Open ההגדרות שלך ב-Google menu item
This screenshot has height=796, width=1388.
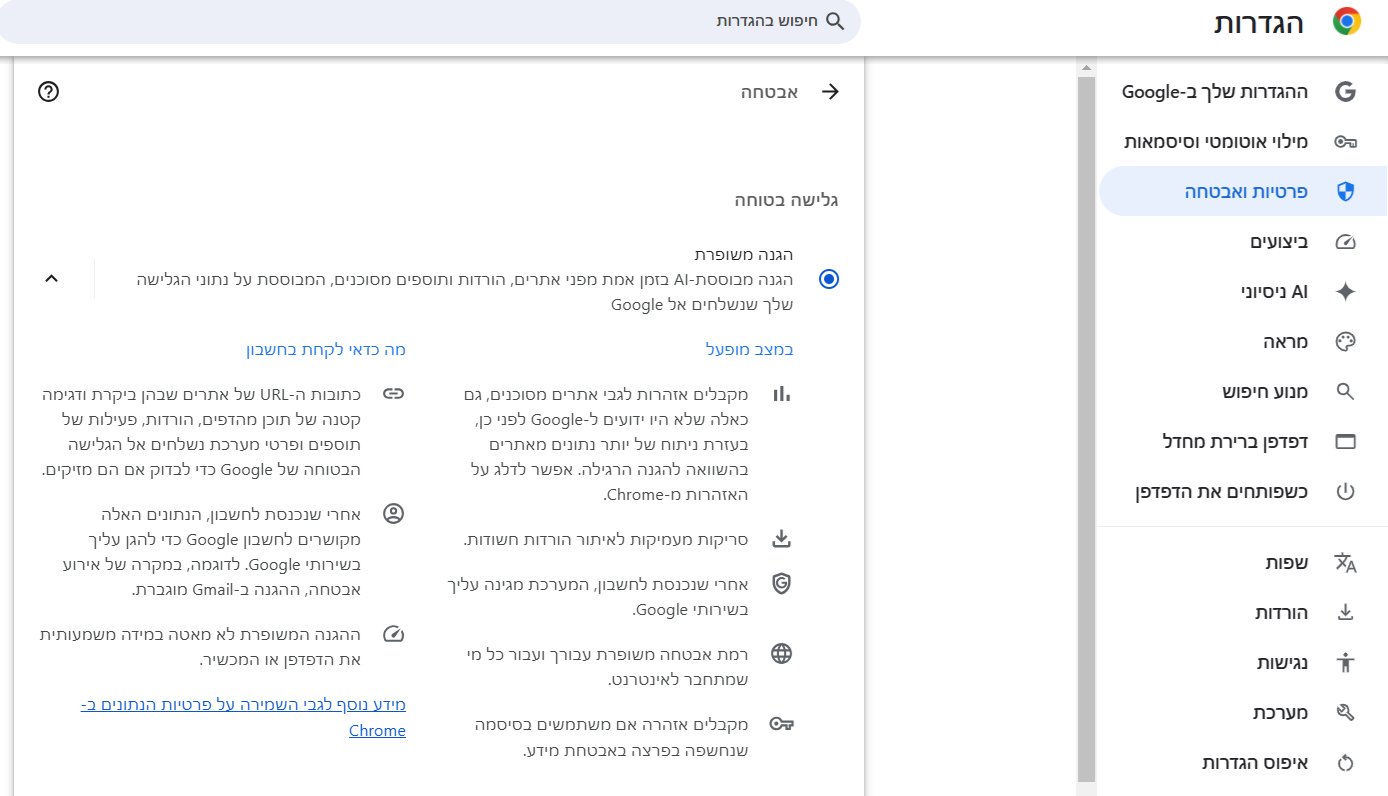[x=1243, y=92]
